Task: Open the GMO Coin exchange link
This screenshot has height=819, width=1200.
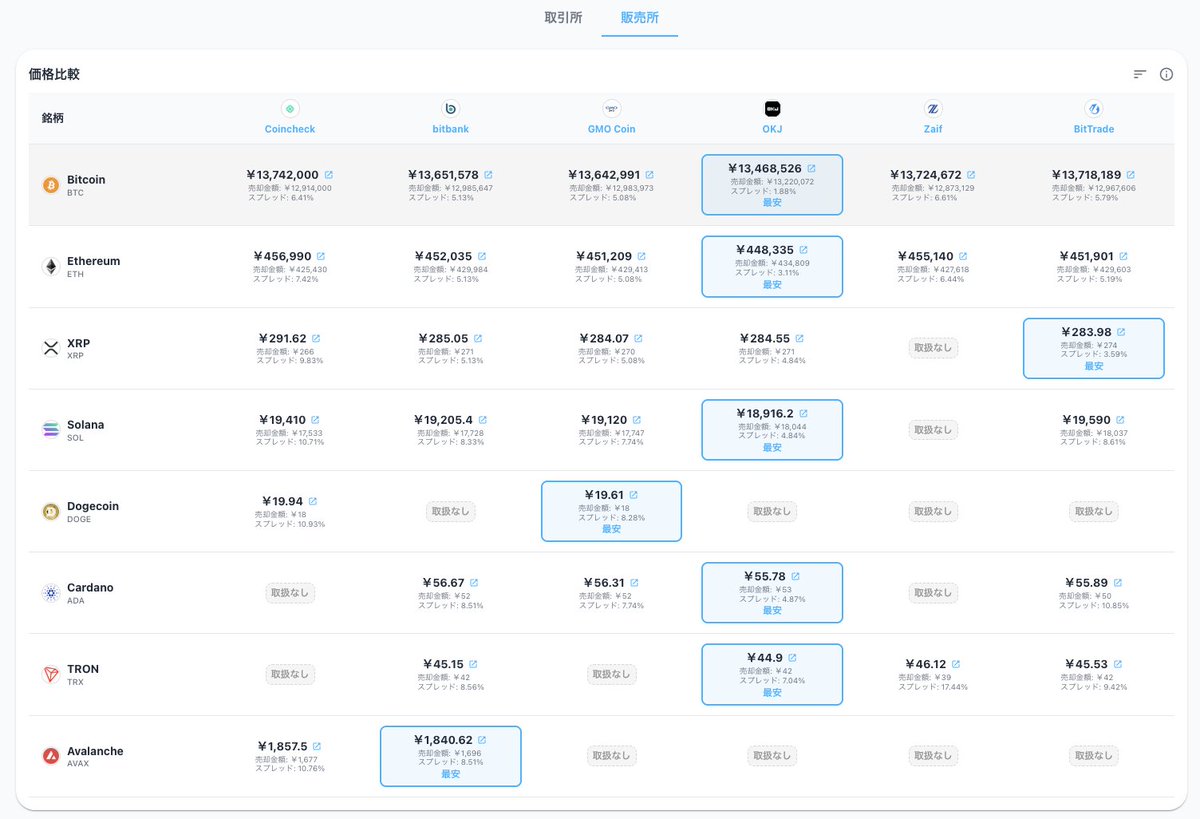Action: coord(612,129)
